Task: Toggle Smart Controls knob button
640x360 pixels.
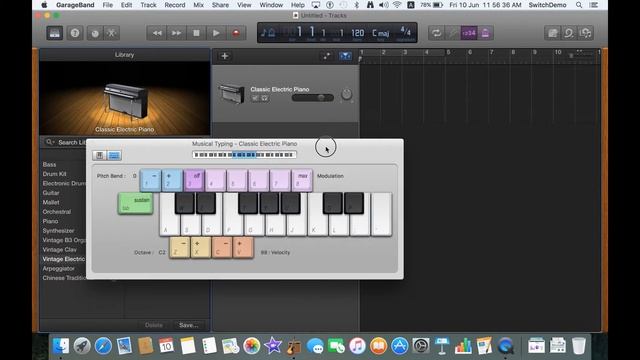Action: (95, 33)
